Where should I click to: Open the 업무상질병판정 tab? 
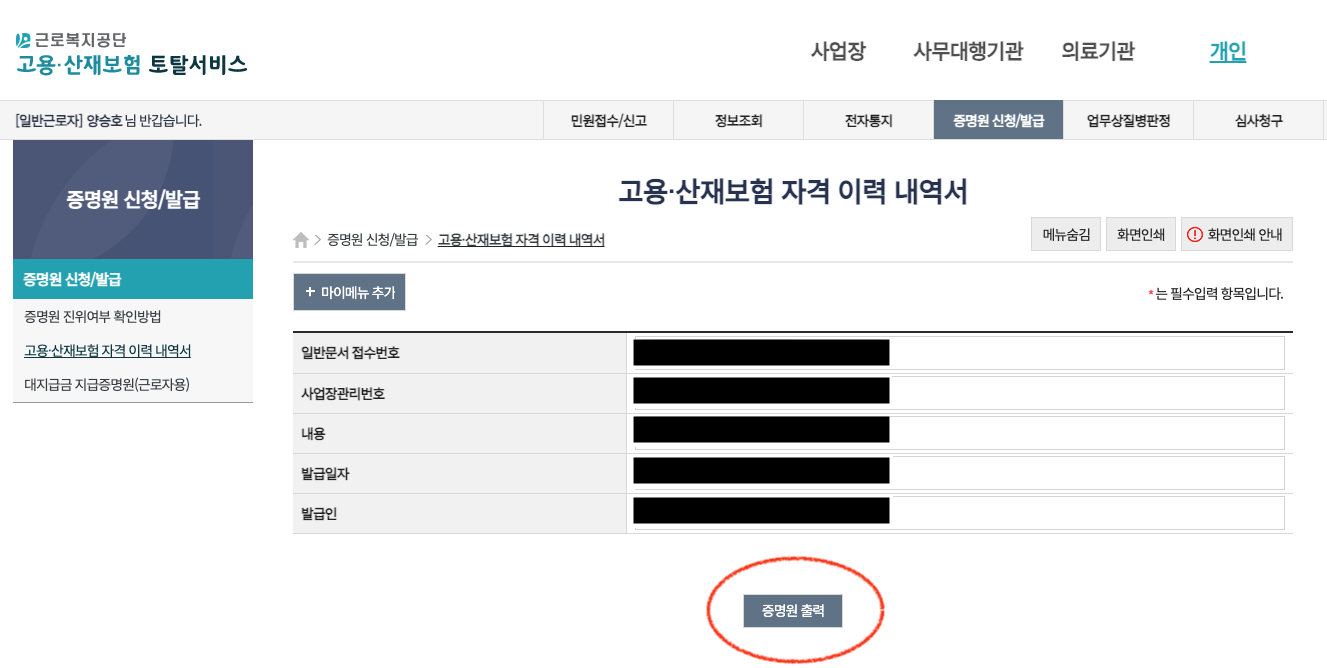(x=1128, y=119)
